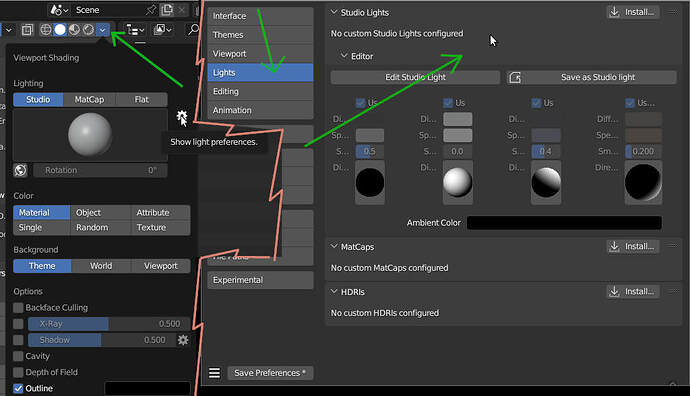
Task: Toggle X-ray view icon in header
Action: point(27,30)
